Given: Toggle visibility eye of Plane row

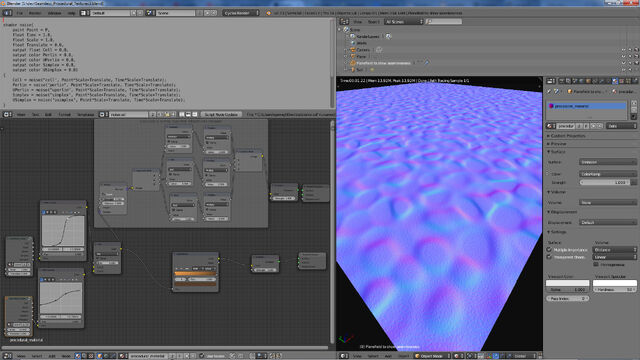Looking at the screenshot, I should click(623, 56).
